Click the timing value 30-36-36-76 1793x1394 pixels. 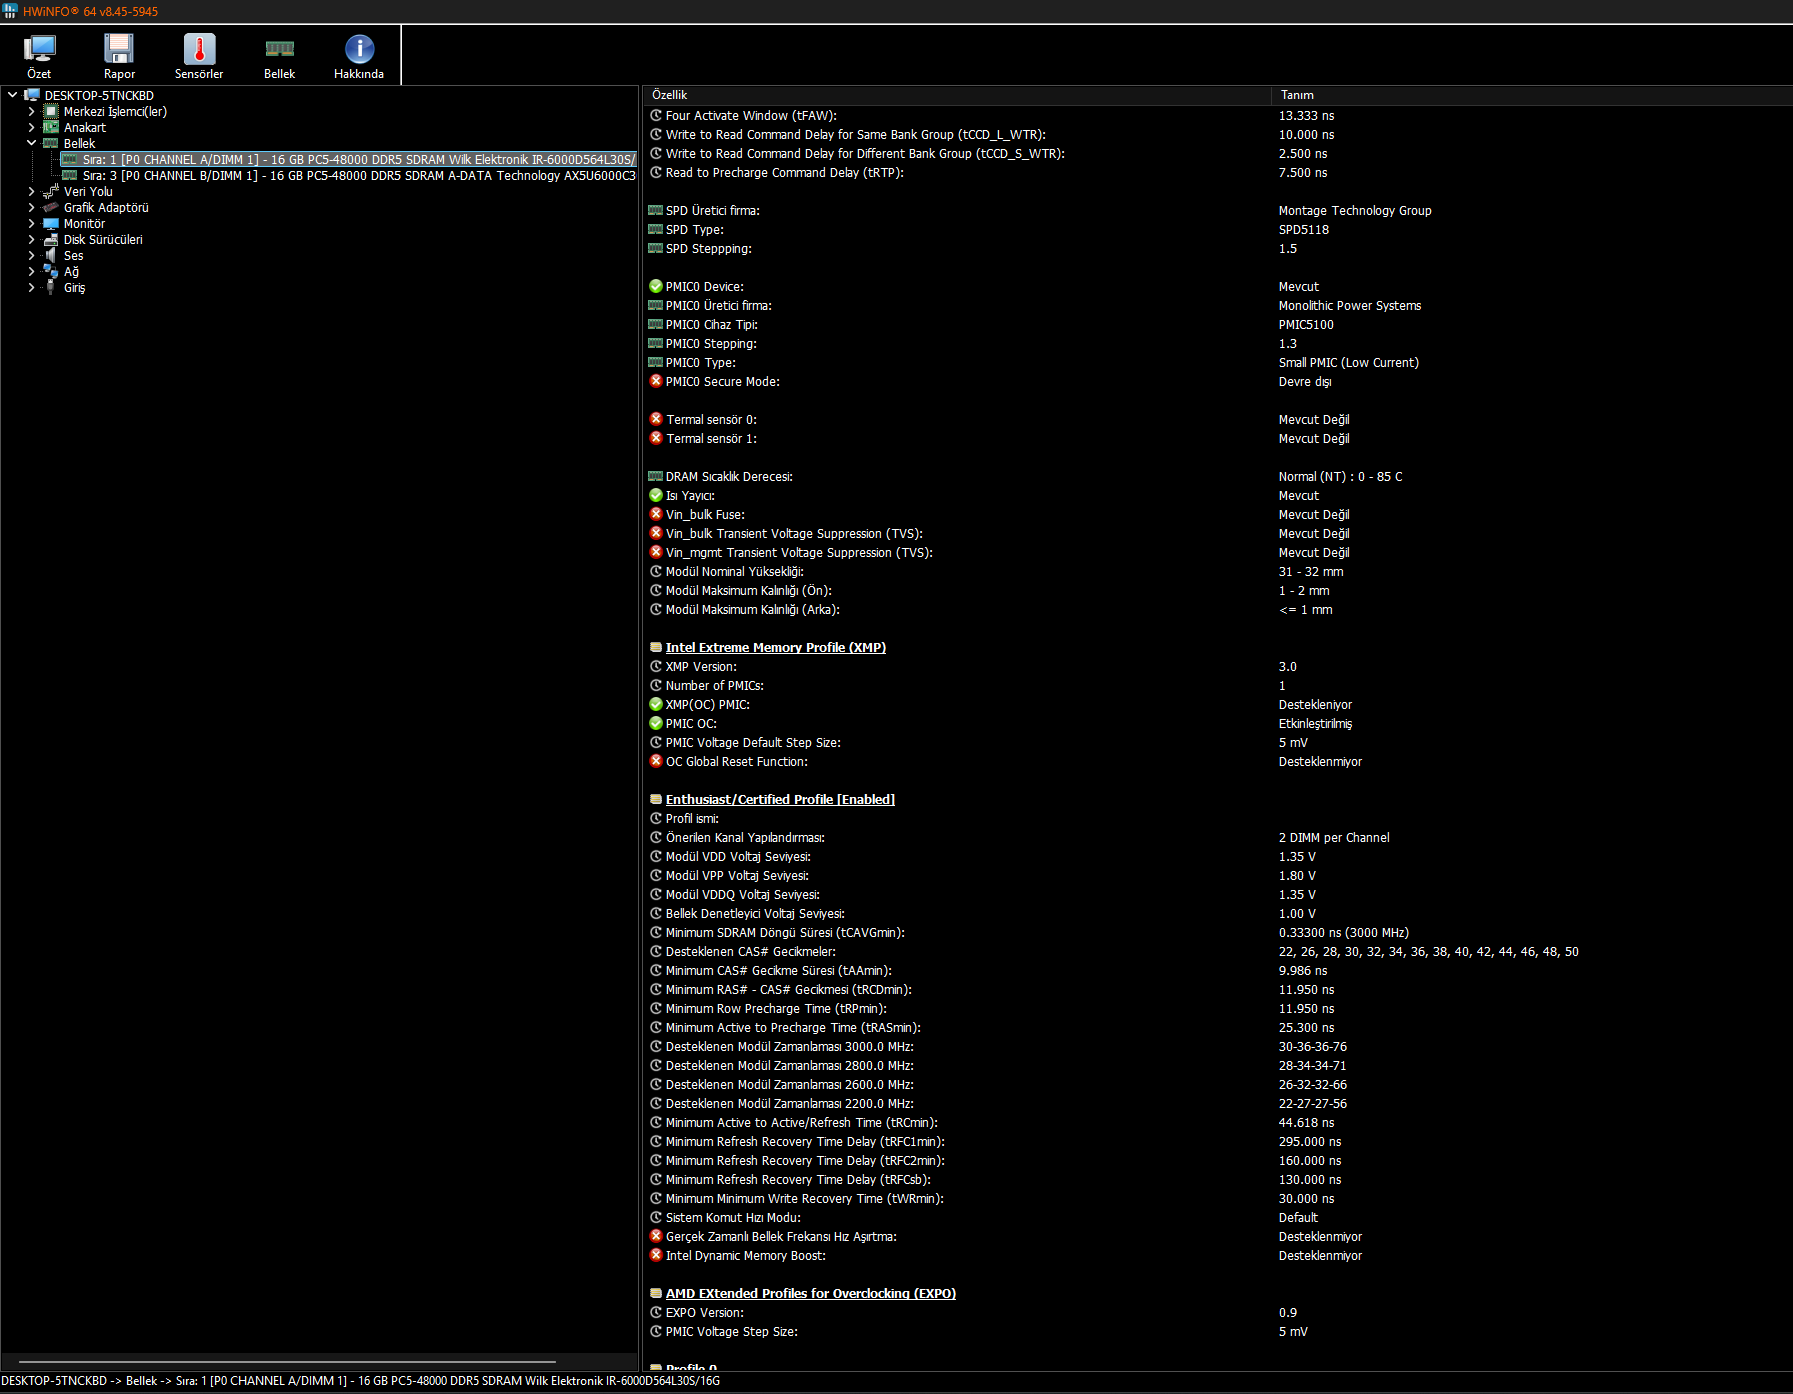click(x=1312, y=1046)
